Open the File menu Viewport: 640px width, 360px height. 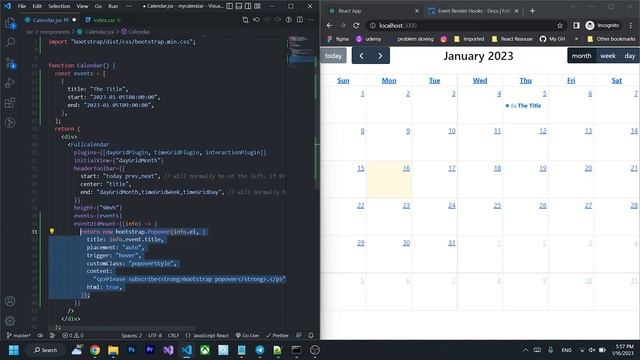(x=22, y=6)
